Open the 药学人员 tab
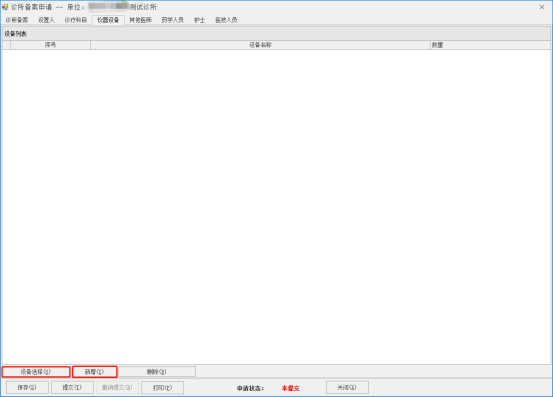 [x=173, y=20]
